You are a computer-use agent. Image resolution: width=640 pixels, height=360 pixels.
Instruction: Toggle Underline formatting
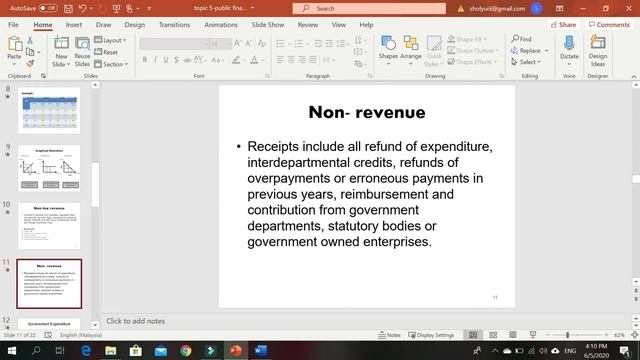click(166, 60)
